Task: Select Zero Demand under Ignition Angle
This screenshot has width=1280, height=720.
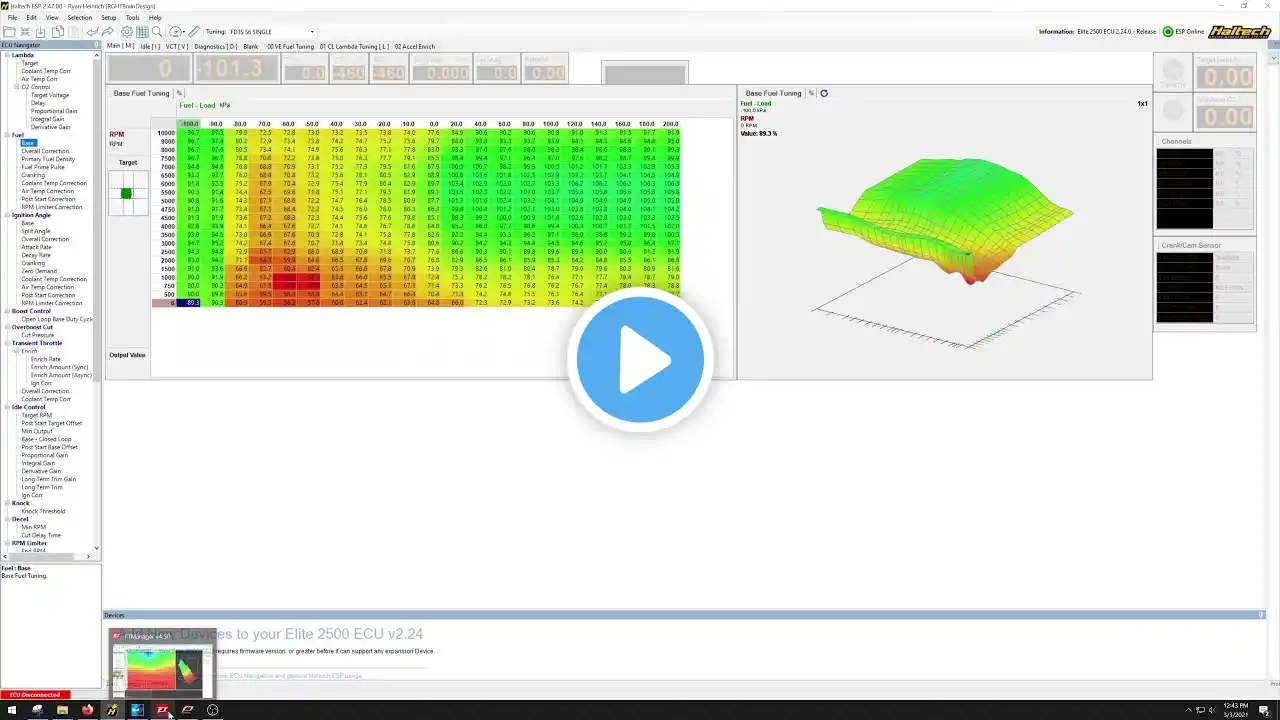Action: coord(39,271)
